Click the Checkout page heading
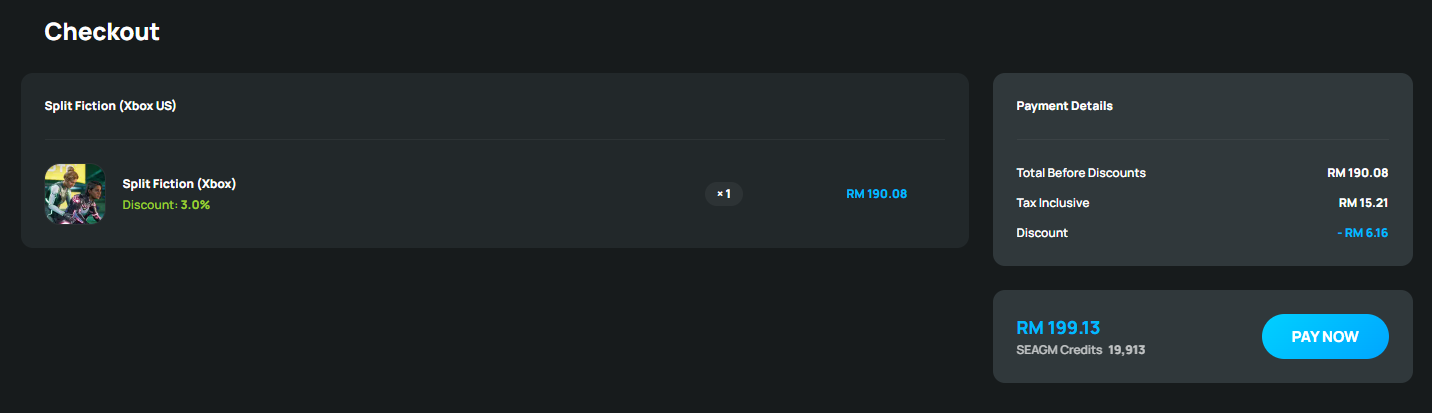 pyautogui.click(x=102, y=32)
